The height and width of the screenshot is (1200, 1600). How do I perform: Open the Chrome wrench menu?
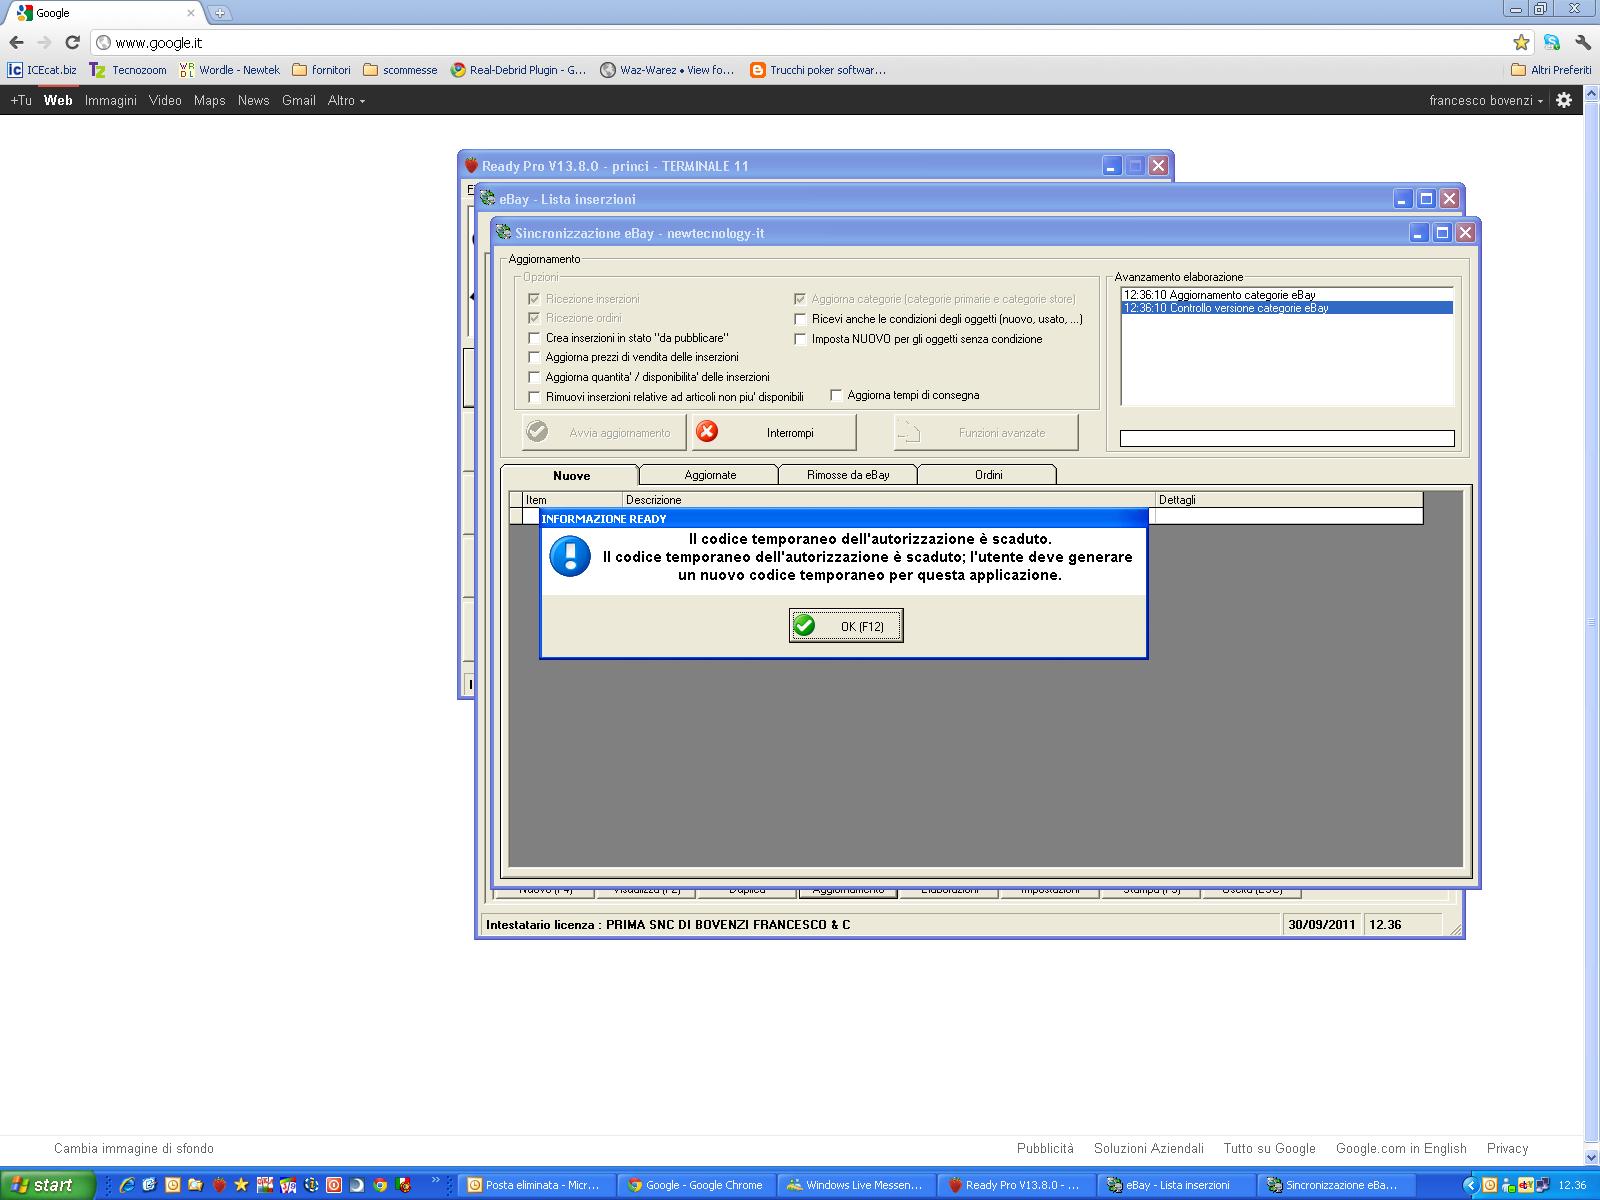coord(1582,42)
